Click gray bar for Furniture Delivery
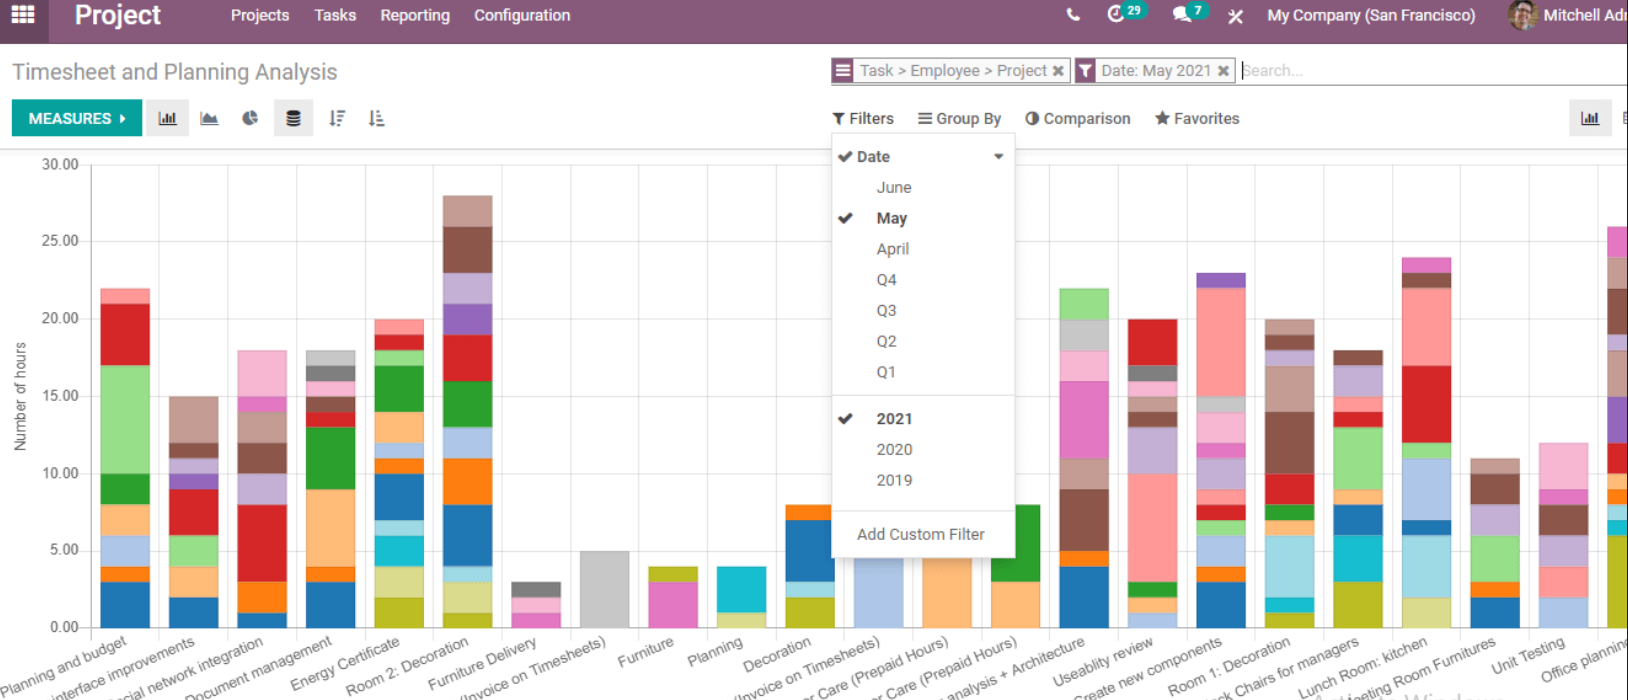The height and width of the screenshot is (700, 1628). click(536, 590)
